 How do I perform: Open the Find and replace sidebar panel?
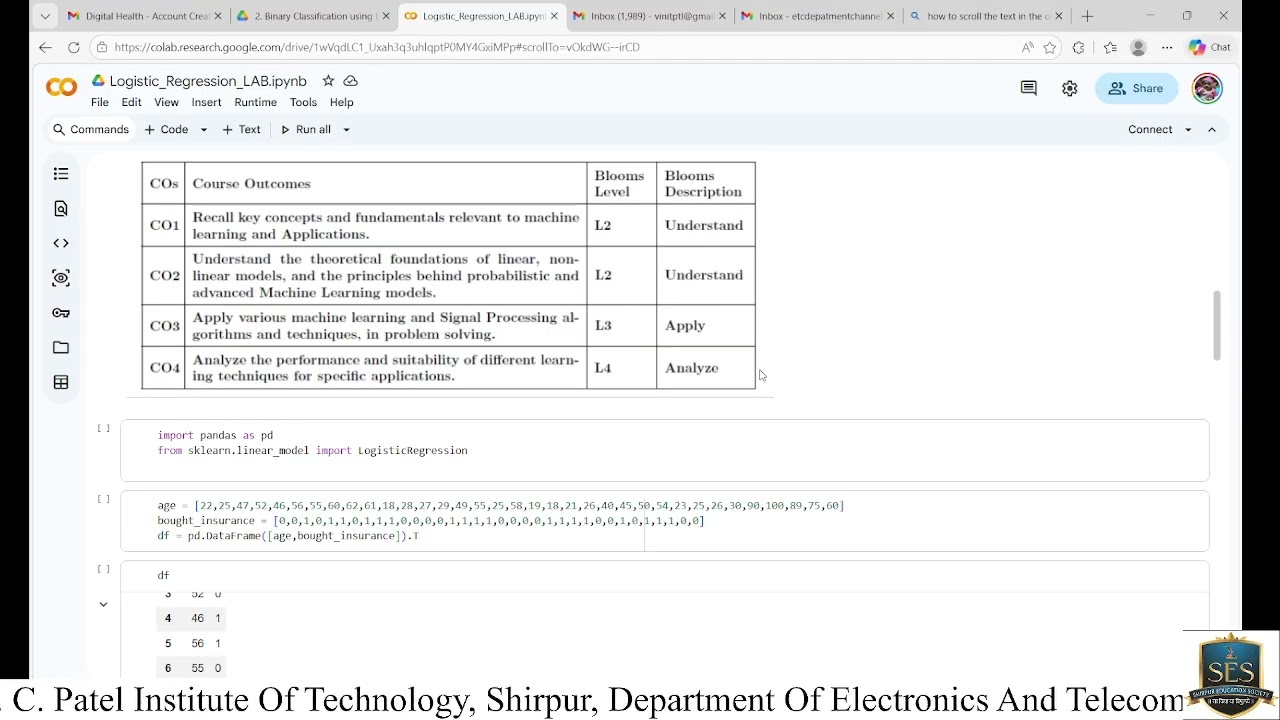[x=61, y=208]
